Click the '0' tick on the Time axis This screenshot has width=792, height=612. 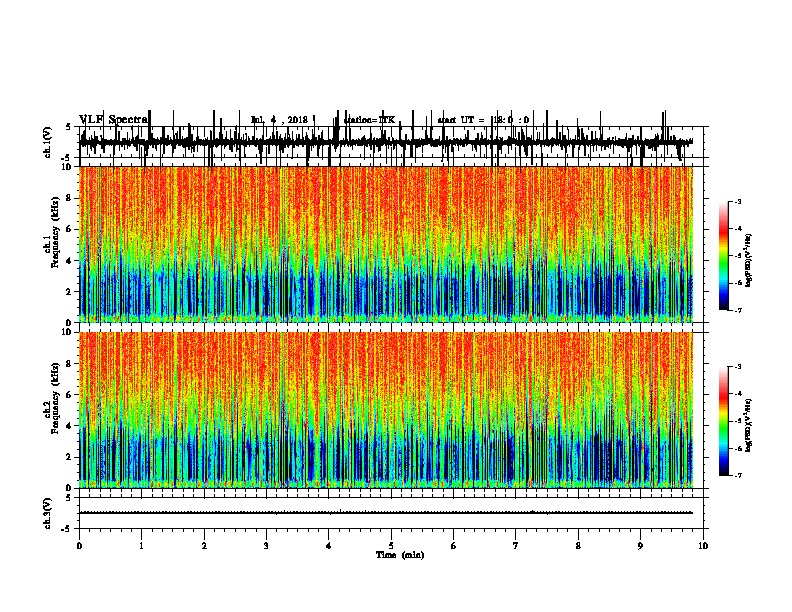[79, 546]
